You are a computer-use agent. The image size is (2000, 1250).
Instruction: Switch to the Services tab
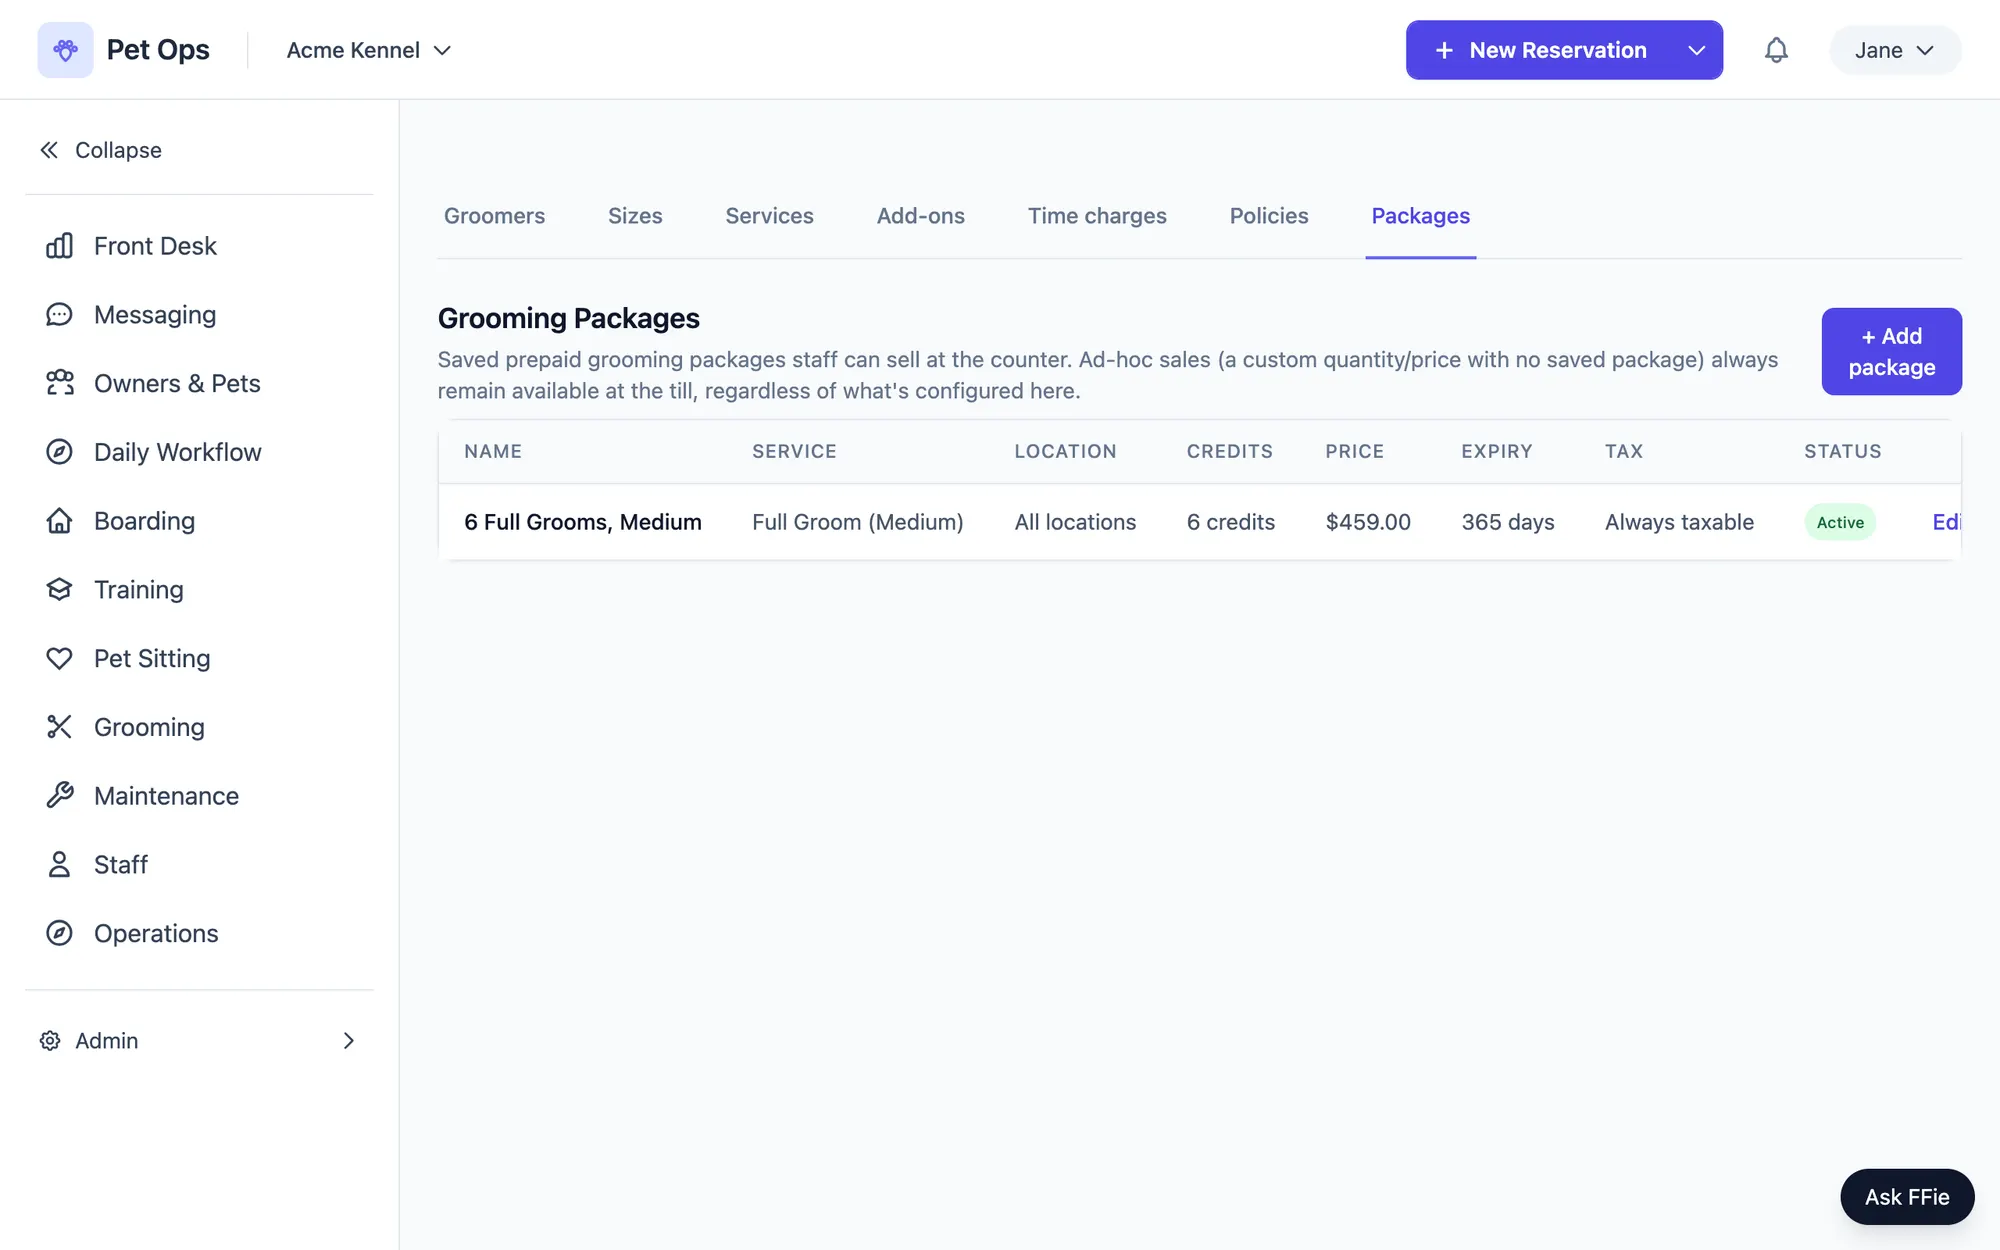tap(769, 216)
